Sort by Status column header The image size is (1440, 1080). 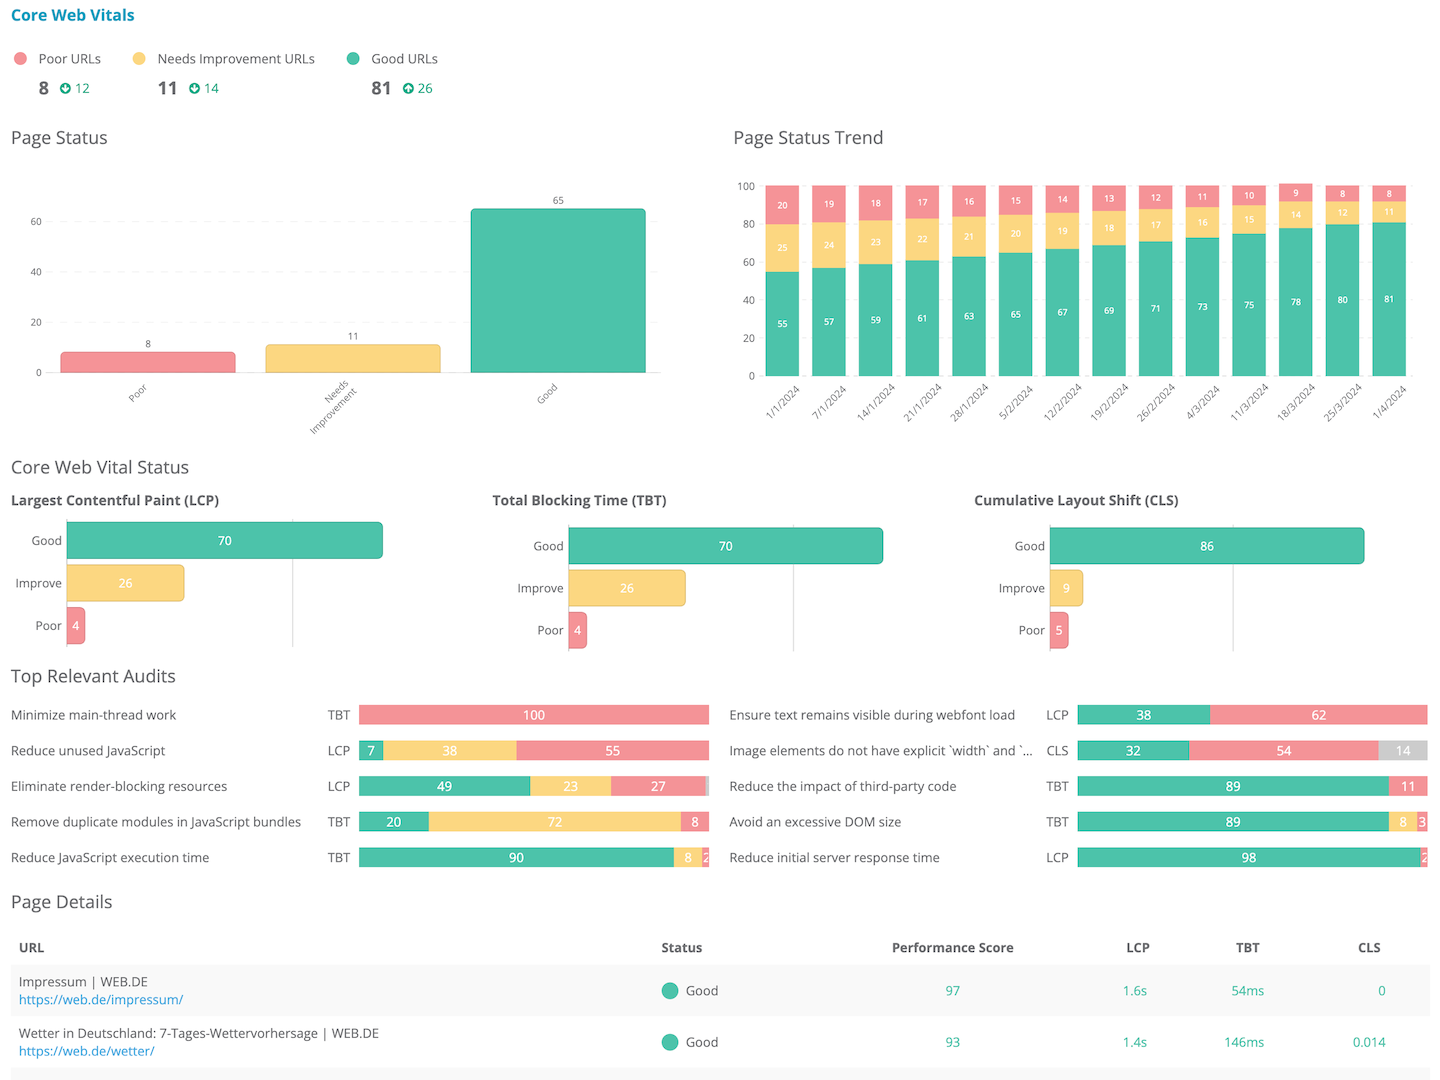pos(682,948)
